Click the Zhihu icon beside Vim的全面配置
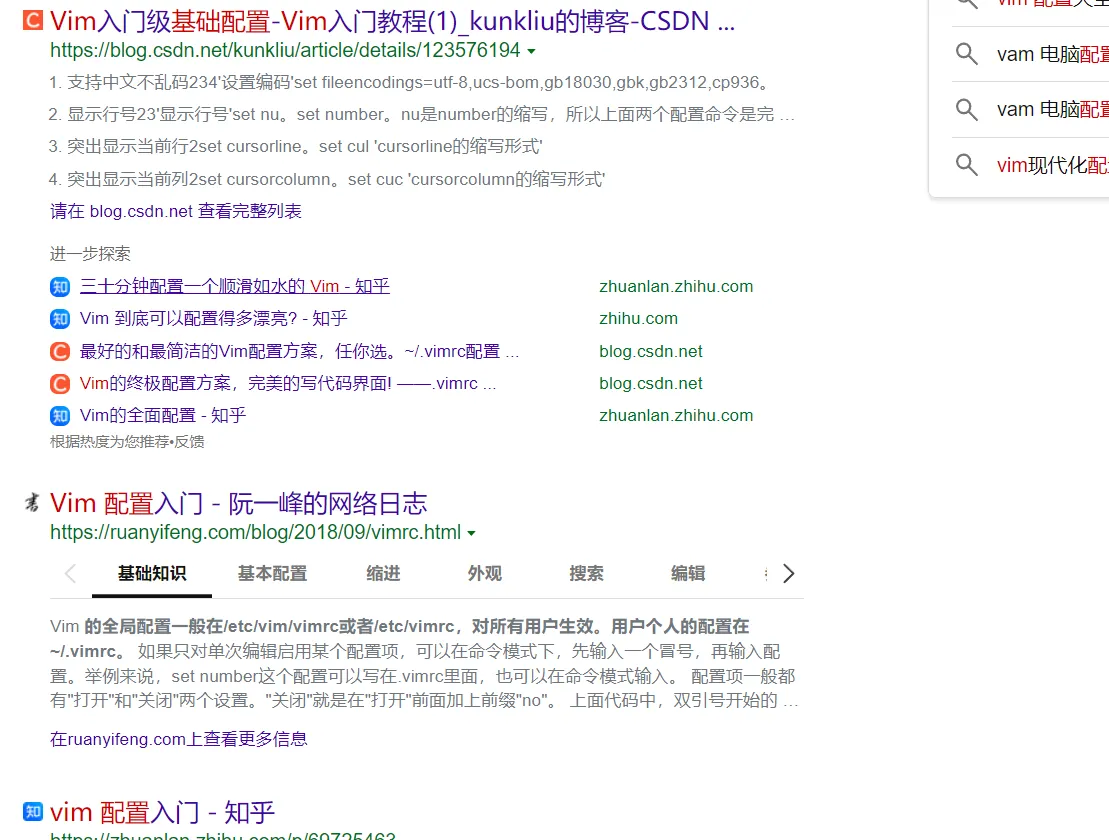The height and width of the screenshot is (840, 1109). tap(59, 415)
